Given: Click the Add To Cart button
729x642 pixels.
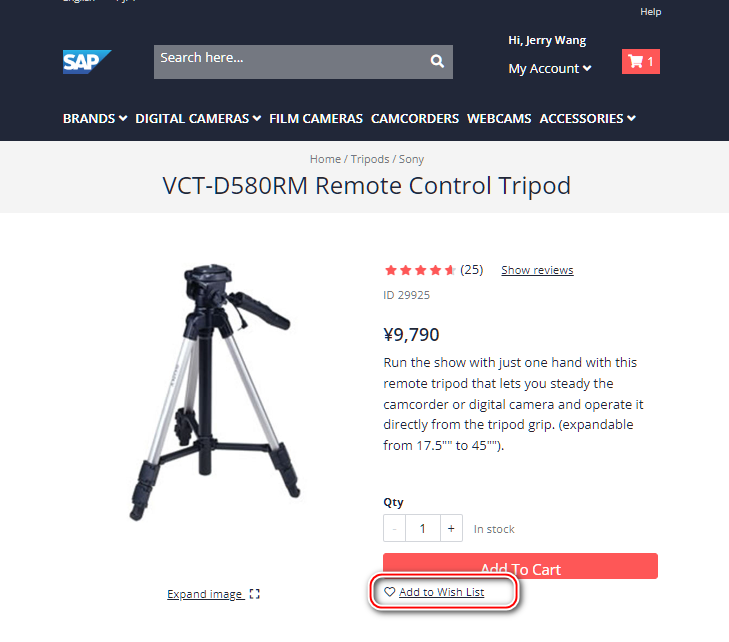Looking at the screenshot, I should pyautogui.click(x=520, y=566).
